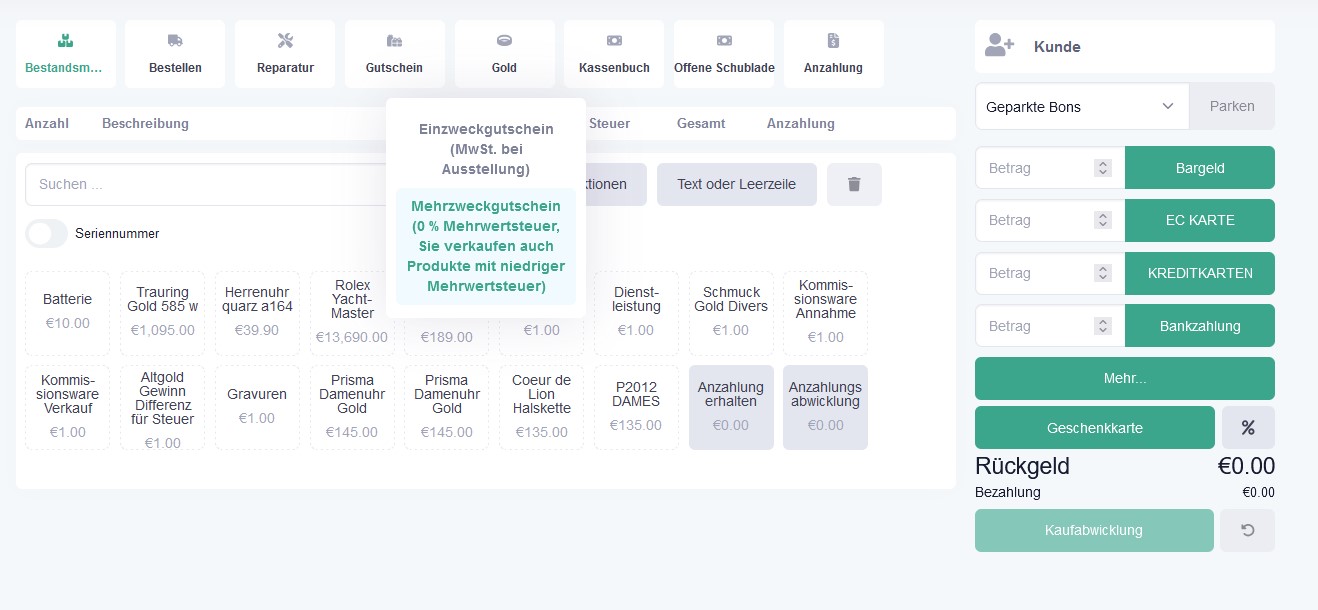The height and width of the screenshot is (610, 1318).
Task: Click the trash delete icon button
Action: pyautogui.click(x=854, y=184)
